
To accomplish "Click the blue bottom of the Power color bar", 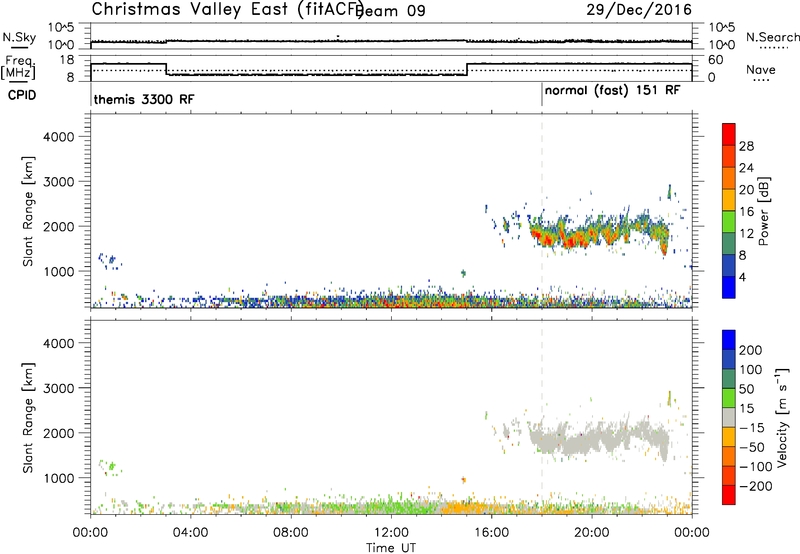I will tap(729, 287).
